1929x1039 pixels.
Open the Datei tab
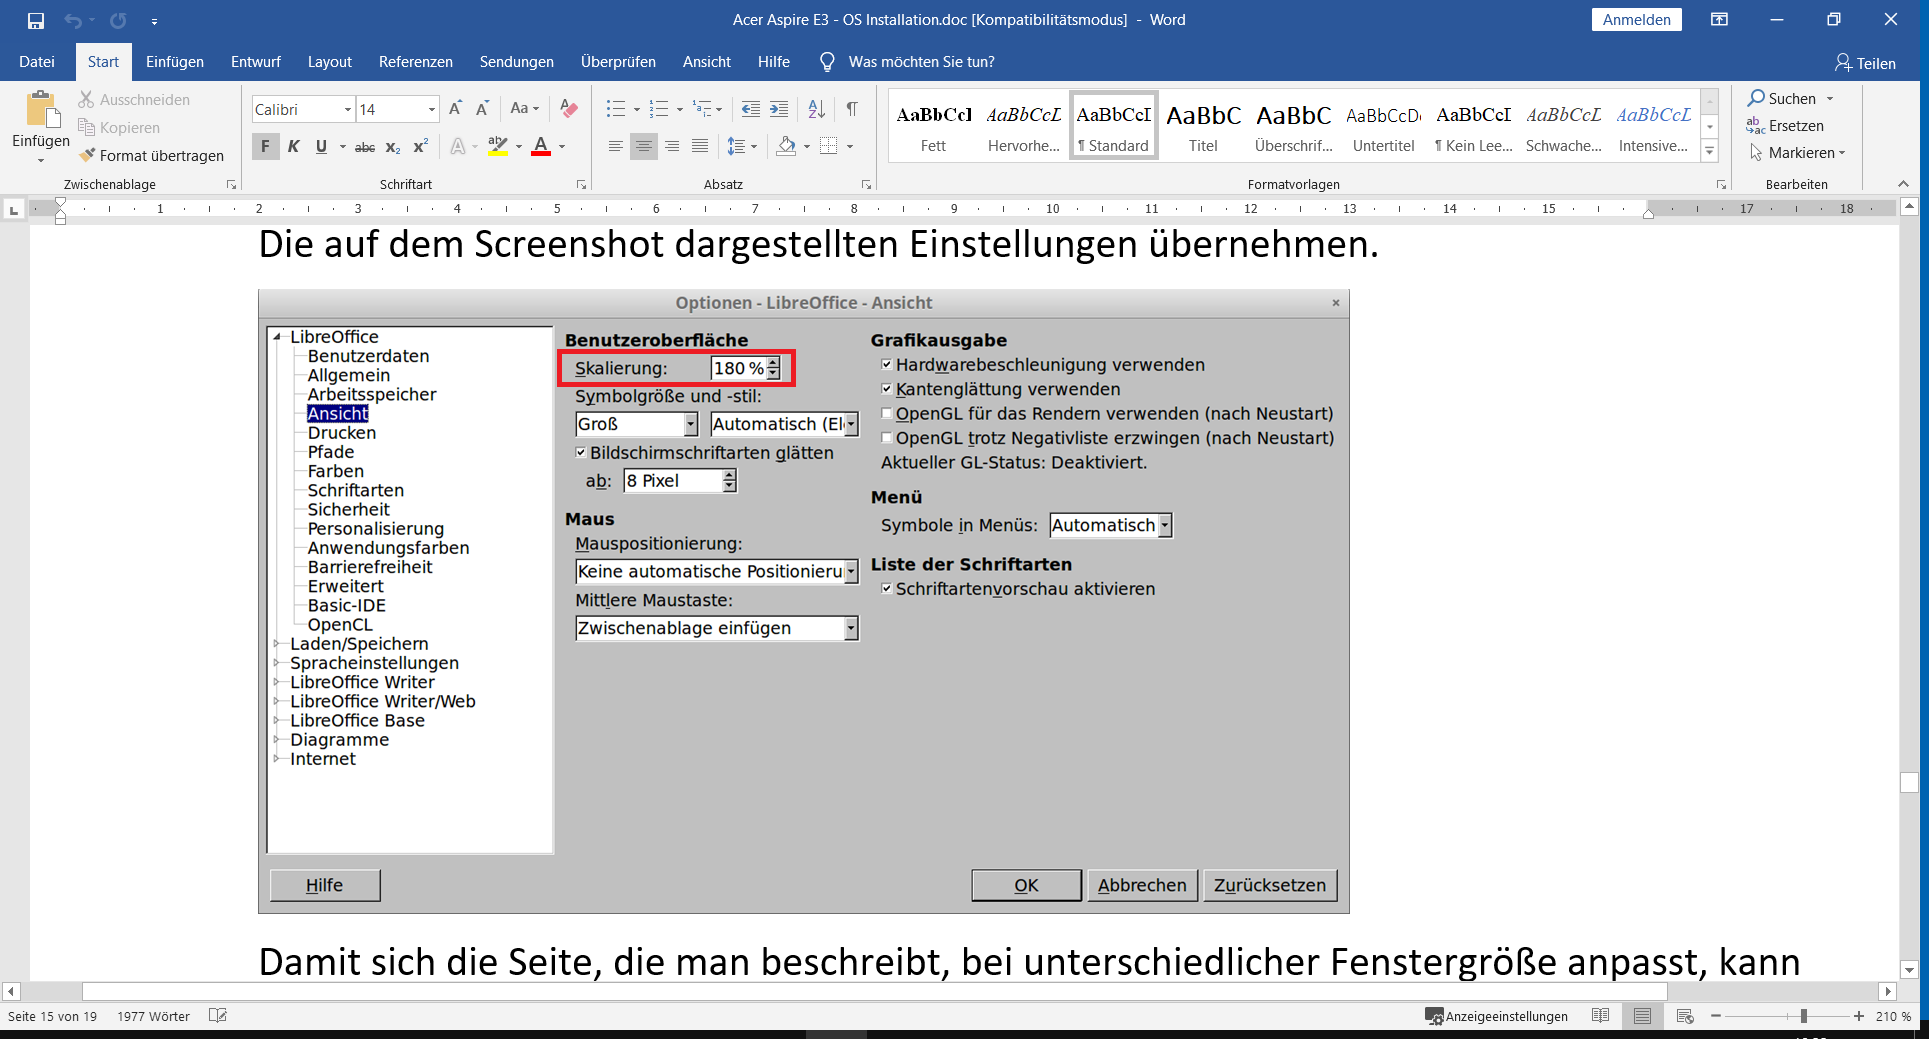[x=37, y=62]
